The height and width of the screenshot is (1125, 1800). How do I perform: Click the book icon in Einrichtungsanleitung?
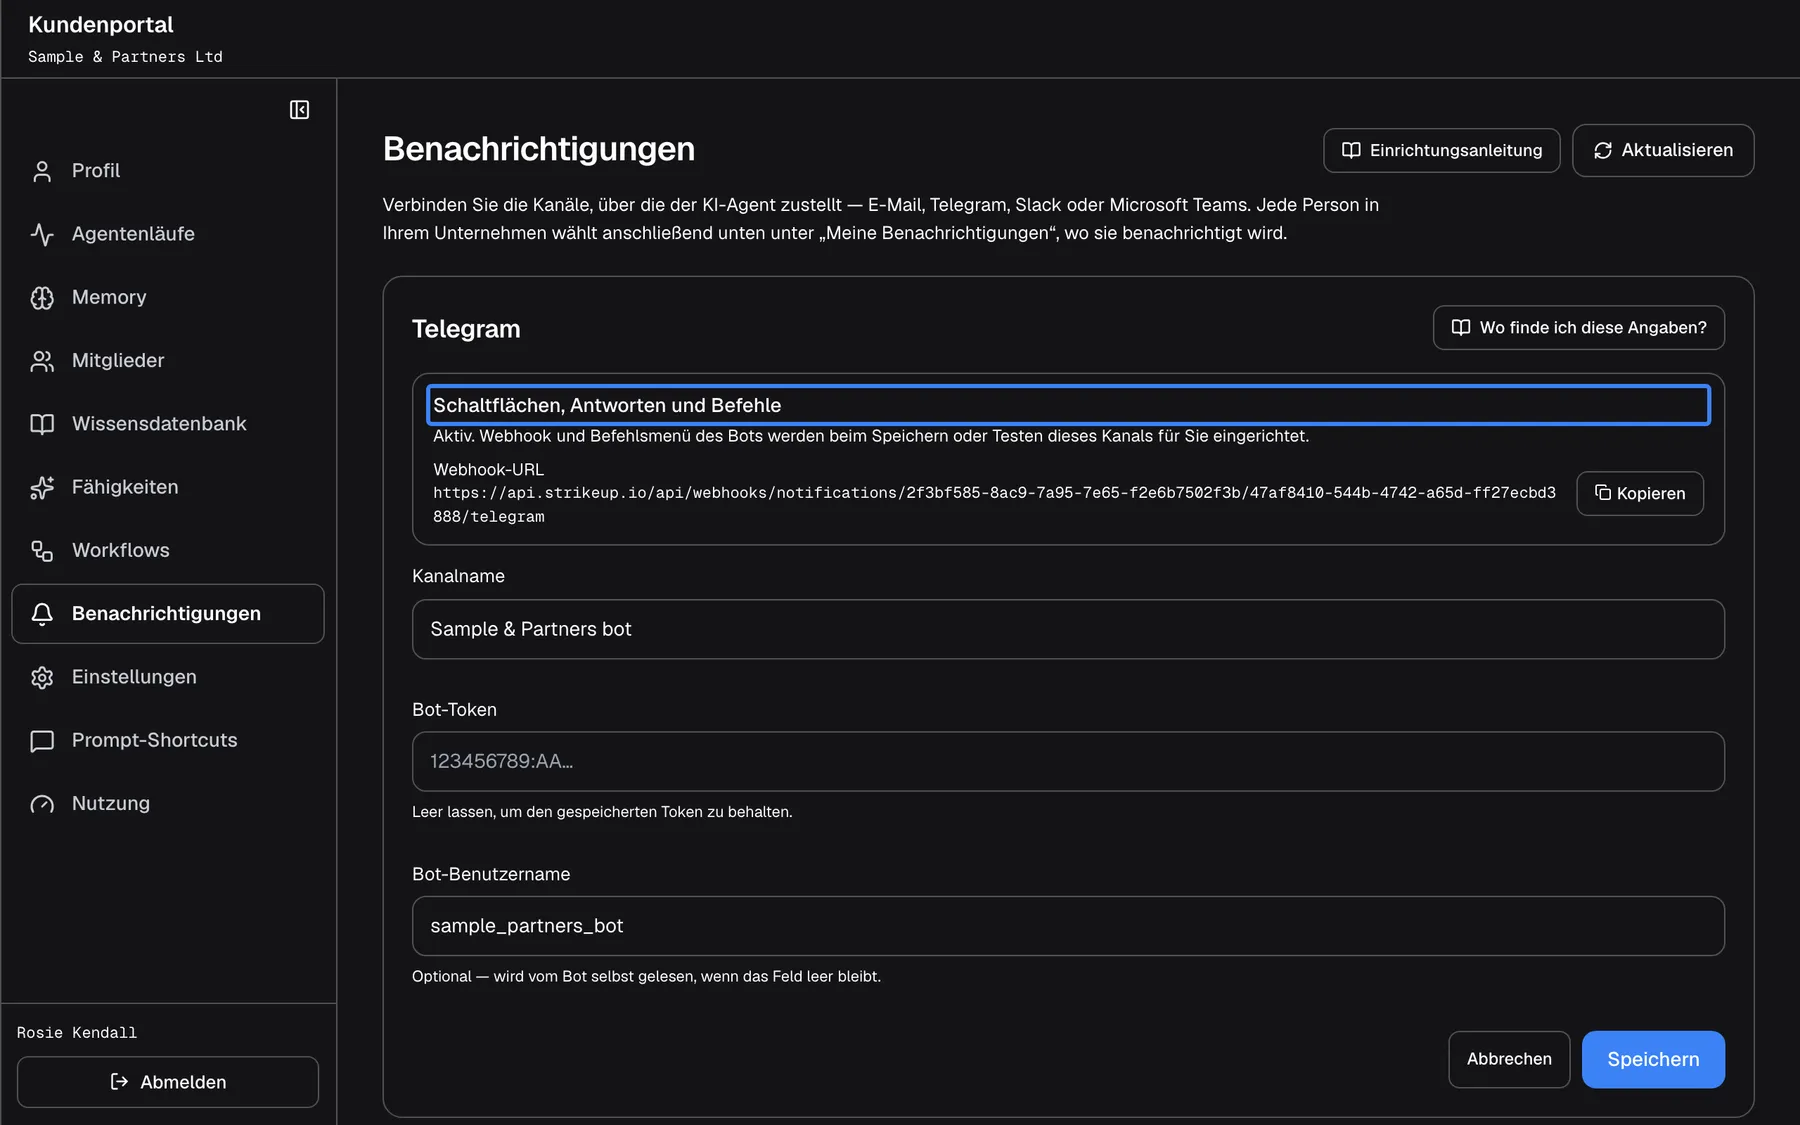tap(1351, 150)
